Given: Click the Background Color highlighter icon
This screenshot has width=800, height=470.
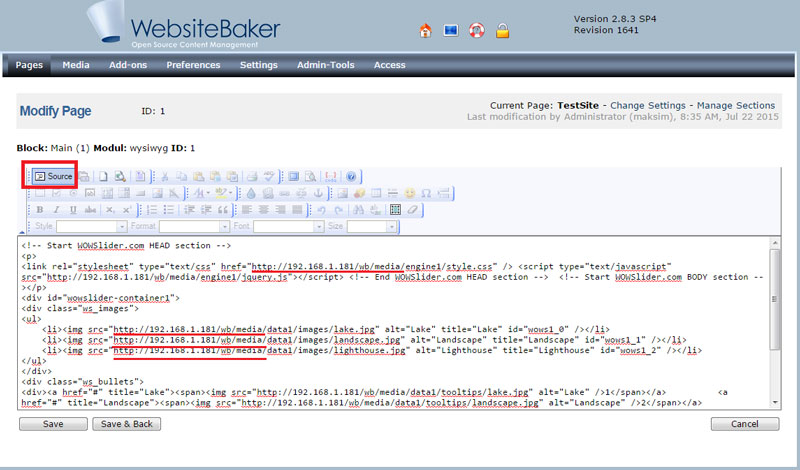Looking at the screenshot, I should 222,193.
